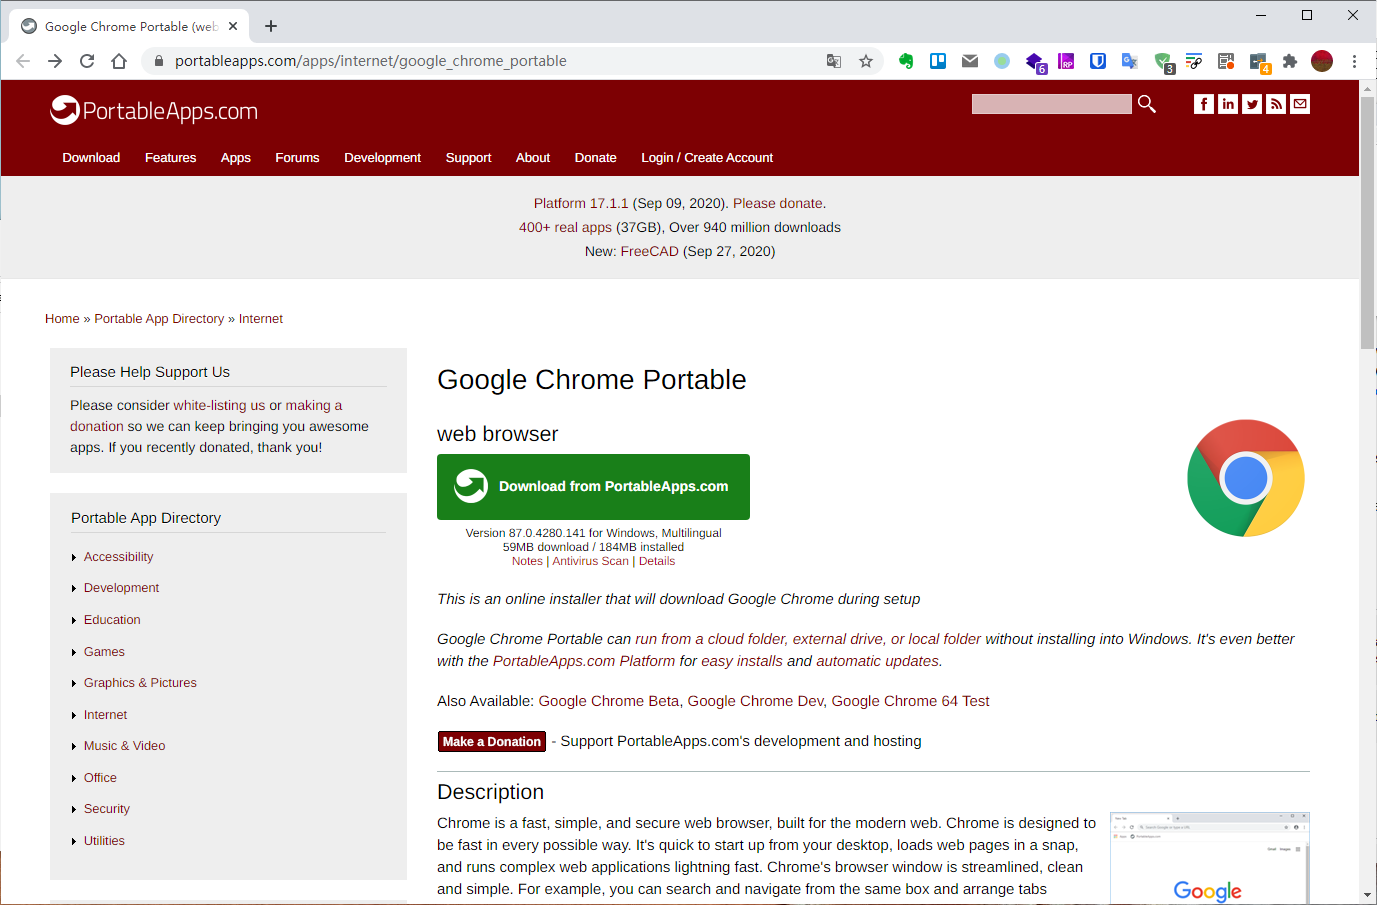The width and height of the screenshot is (1377, 905).
Task: View site security lock information
Action: pos(158,61)
